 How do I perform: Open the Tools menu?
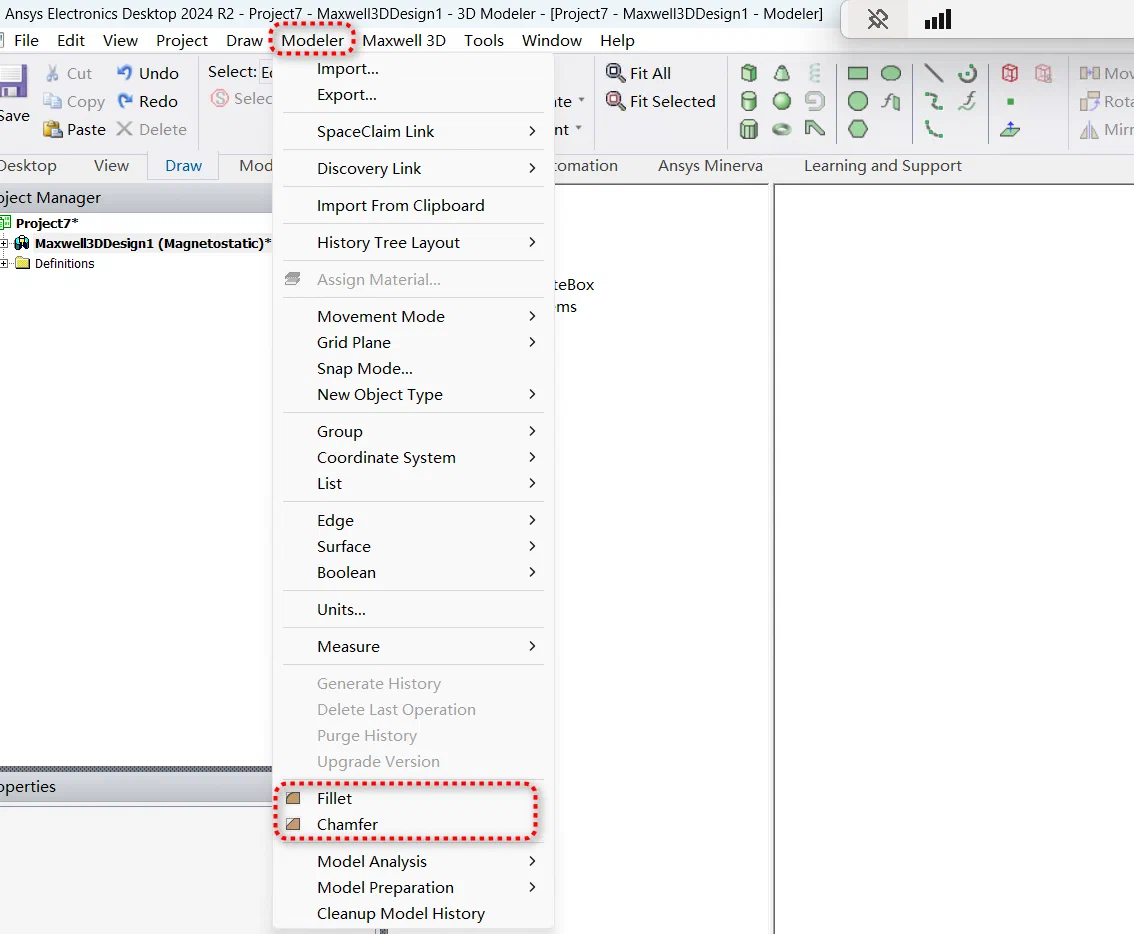(484, 41)
